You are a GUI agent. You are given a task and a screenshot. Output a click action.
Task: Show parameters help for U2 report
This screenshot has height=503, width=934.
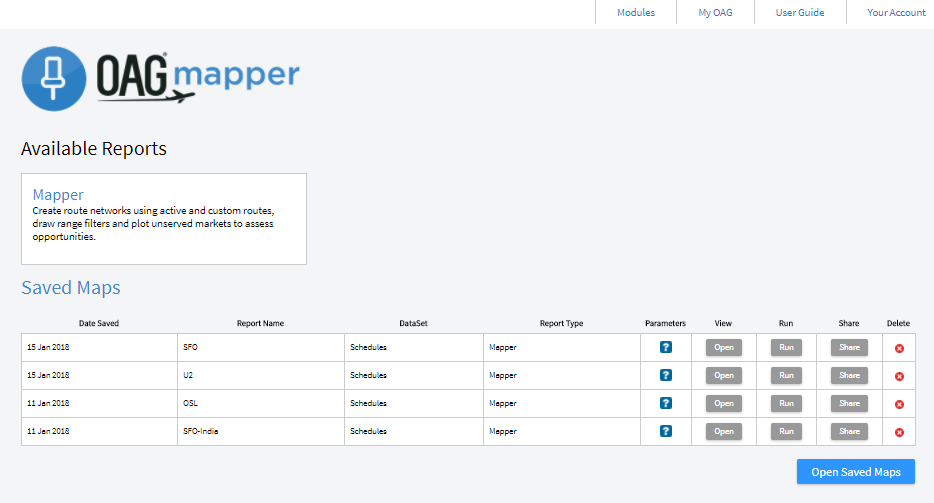[x=666, y=375]
